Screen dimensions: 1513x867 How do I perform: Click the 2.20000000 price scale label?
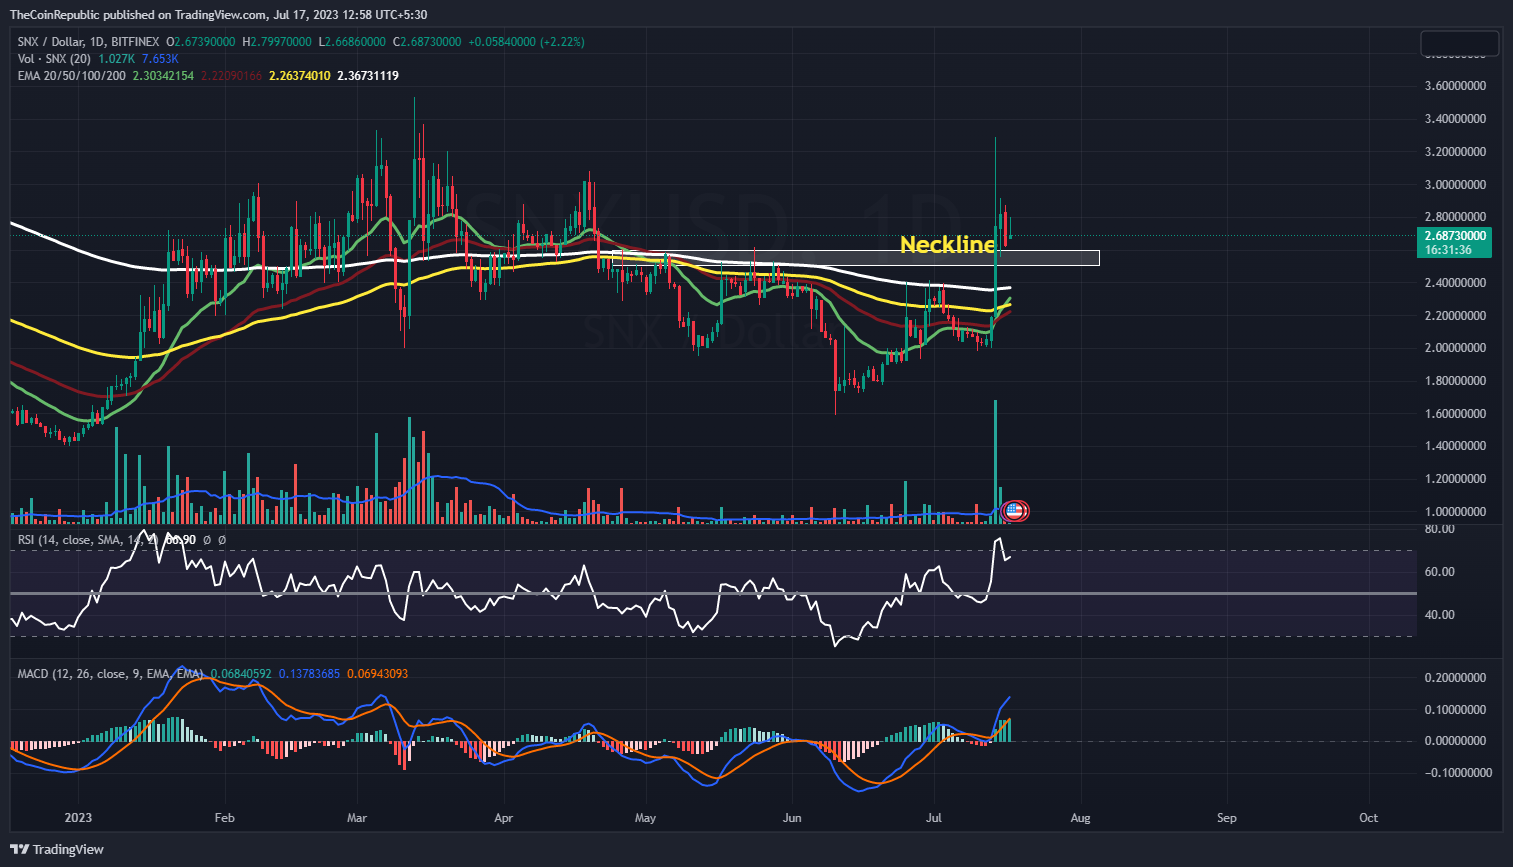pos(1453,316)
